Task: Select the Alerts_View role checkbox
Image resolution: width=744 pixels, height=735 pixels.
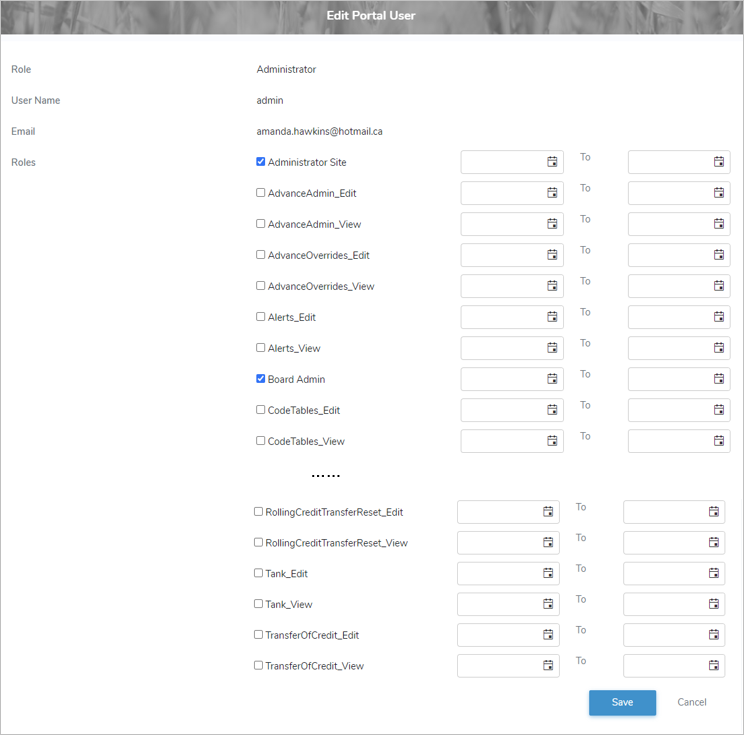Action: coord(261,348)
